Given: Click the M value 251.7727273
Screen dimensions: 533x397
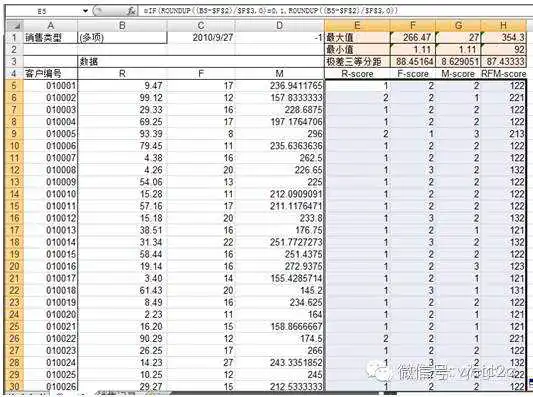Looking at the screenshot, I should (x=279, y=242).
